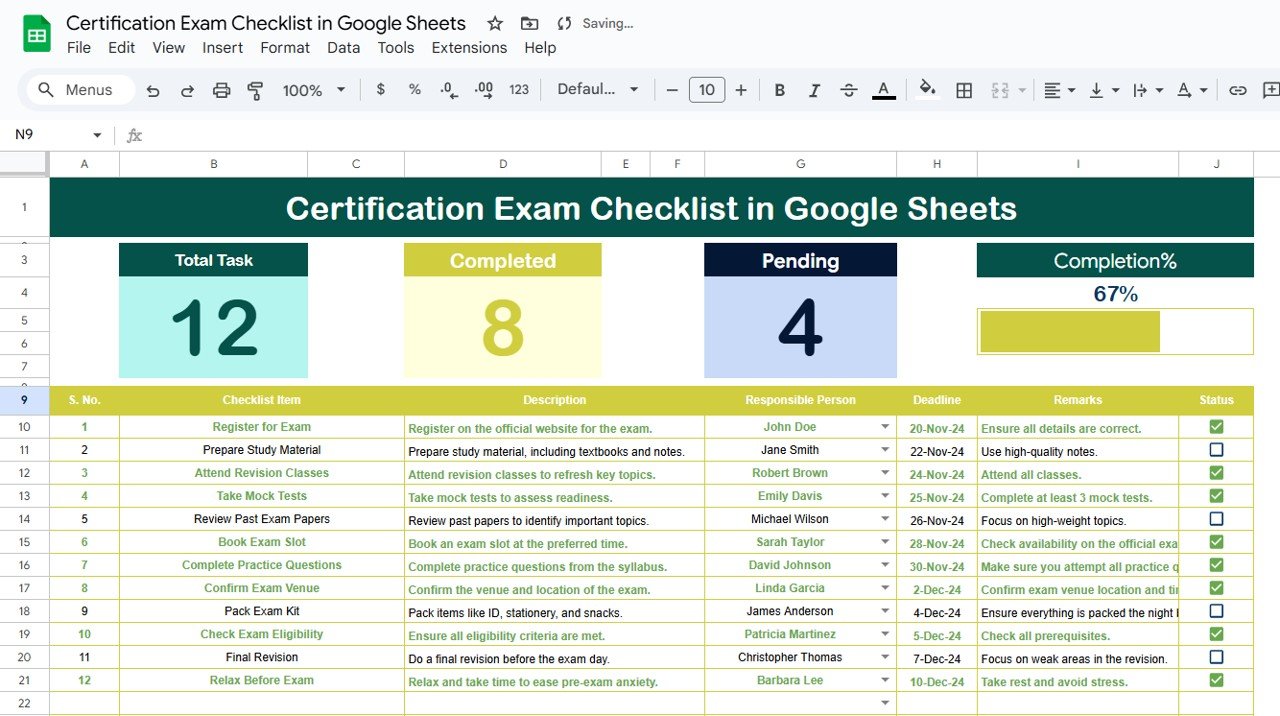The image size is (1280, 716).
Task: Open Barbara Lee responsible person dropdown
Action: click(x=885, y=681)
